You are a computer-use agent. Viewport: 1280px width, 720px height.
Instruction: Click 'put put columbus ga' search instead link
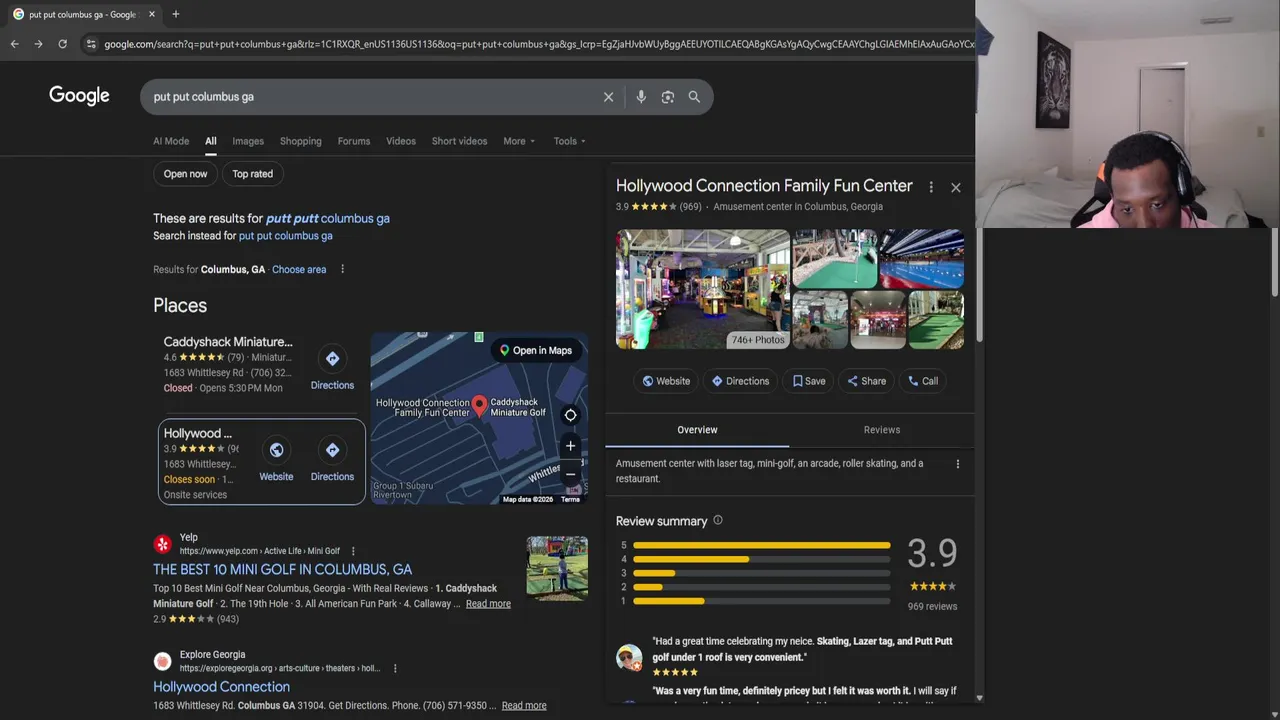[x=285, y=236]
